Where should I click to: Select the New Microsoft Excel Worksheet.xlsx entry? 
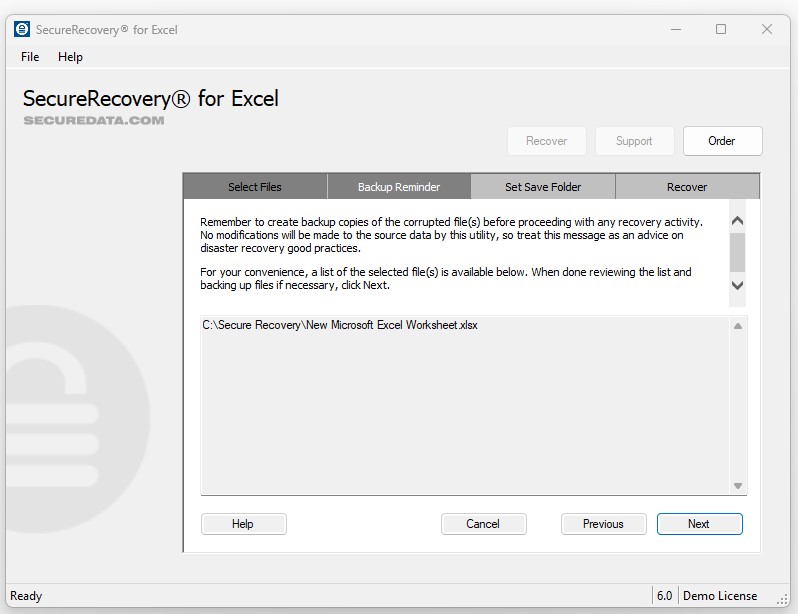tap(340, 325)
